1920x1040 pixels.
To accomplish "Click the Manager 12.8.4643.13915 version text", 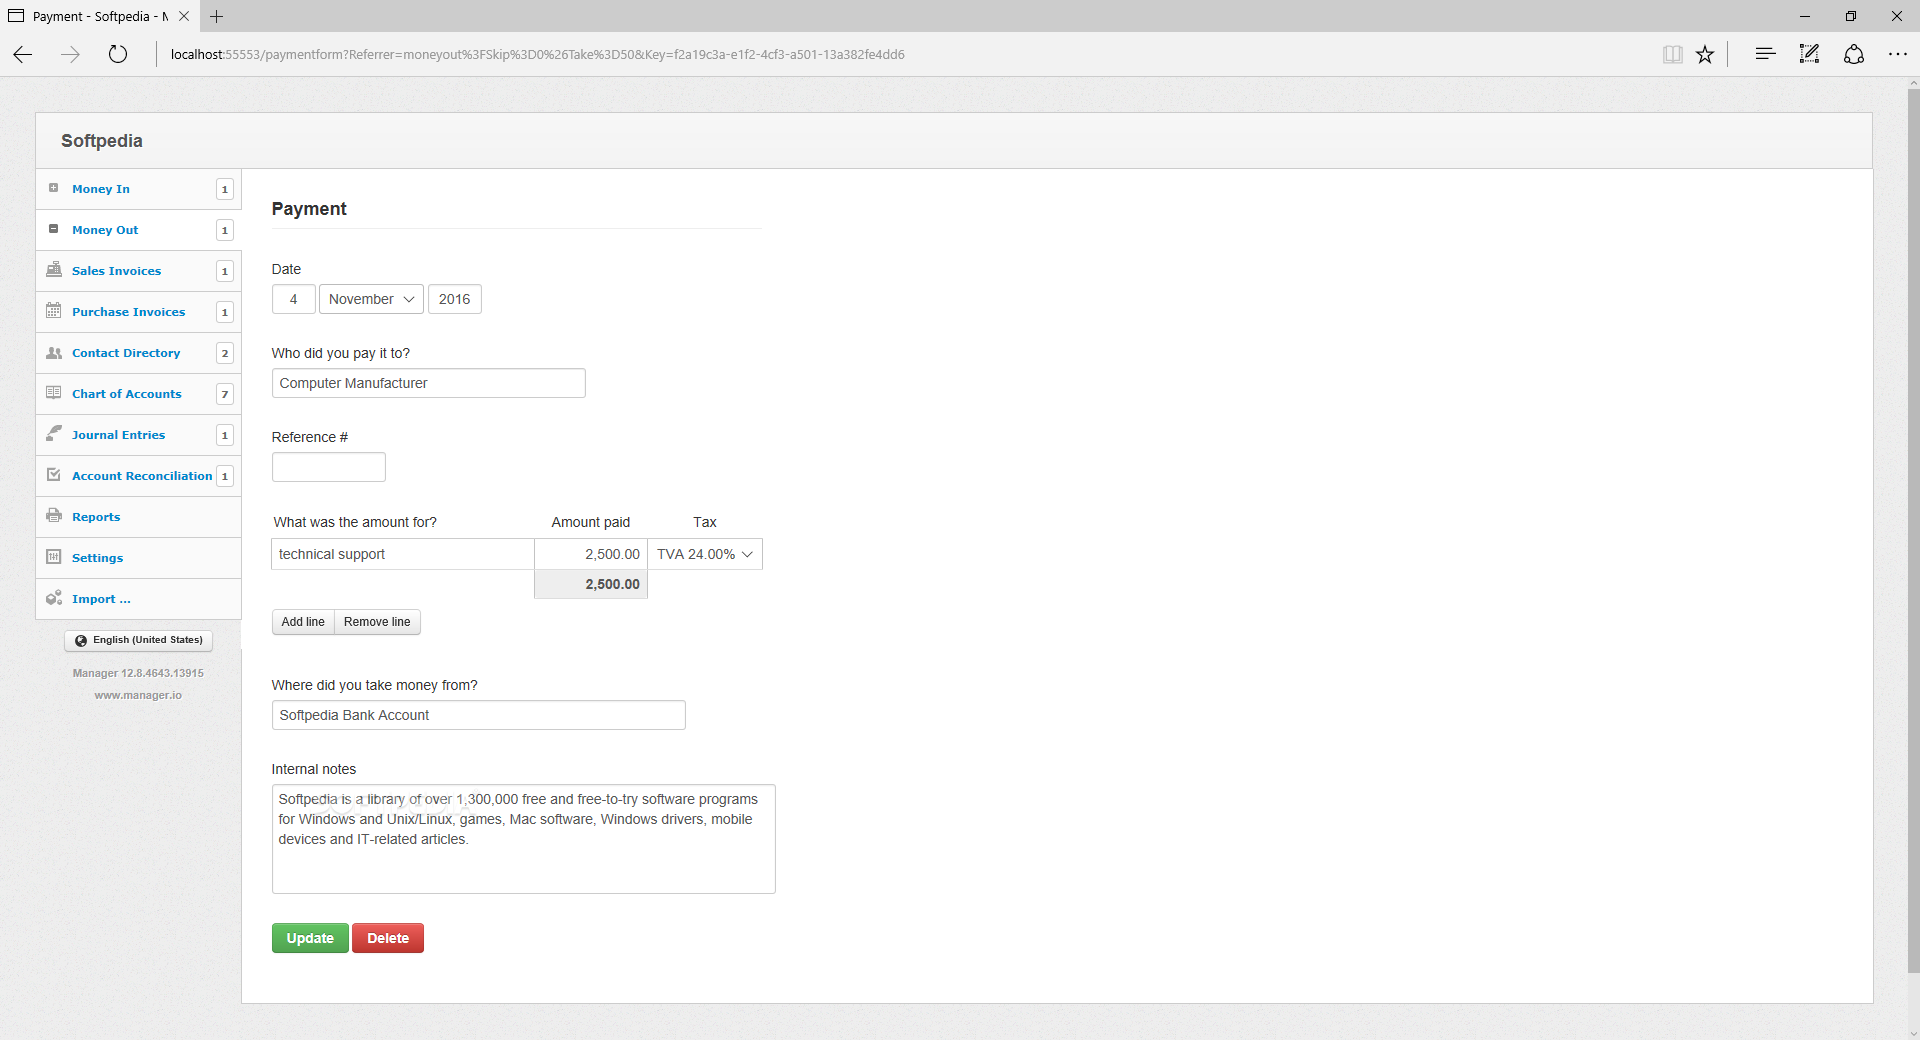I will click(138, 673).
